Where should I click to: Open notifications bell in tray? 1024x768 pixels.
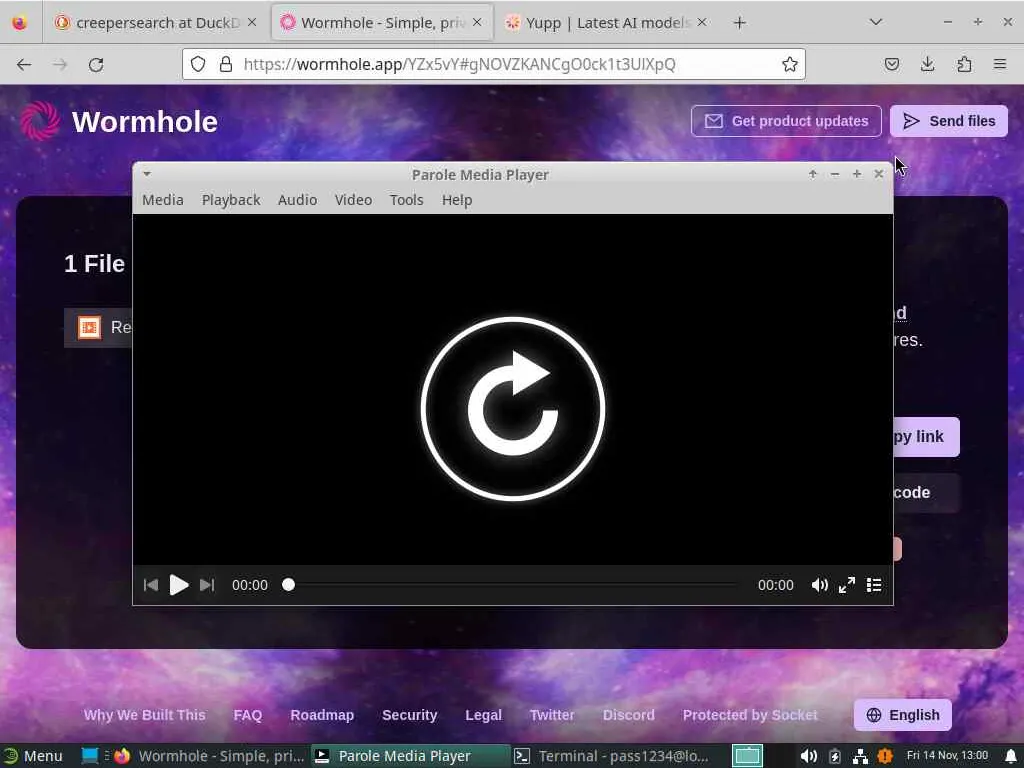pyautogui.click(x=1011, y=756)
